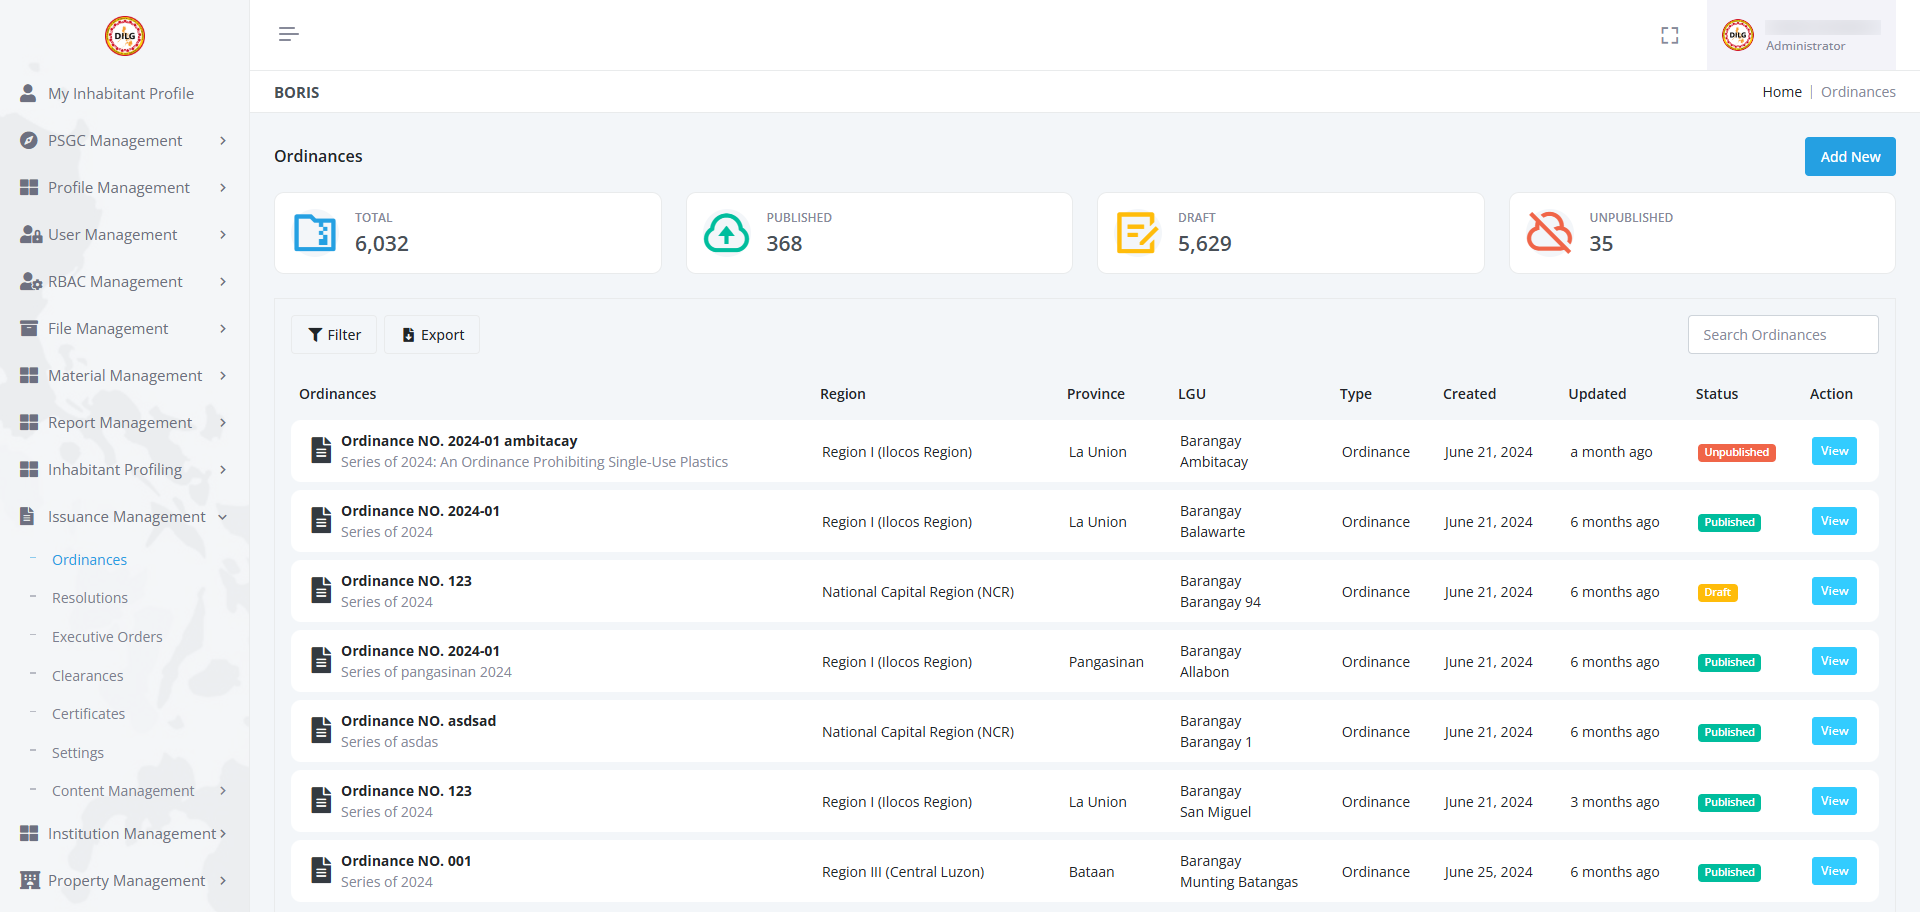The width and height of the screenshot is (1920, 912).
Task: Open Resolutions submenu item
Action: 90,598
